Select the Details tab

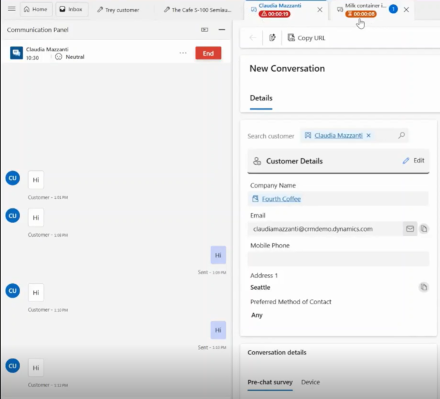pyautogui.click(x=261, y=98)
